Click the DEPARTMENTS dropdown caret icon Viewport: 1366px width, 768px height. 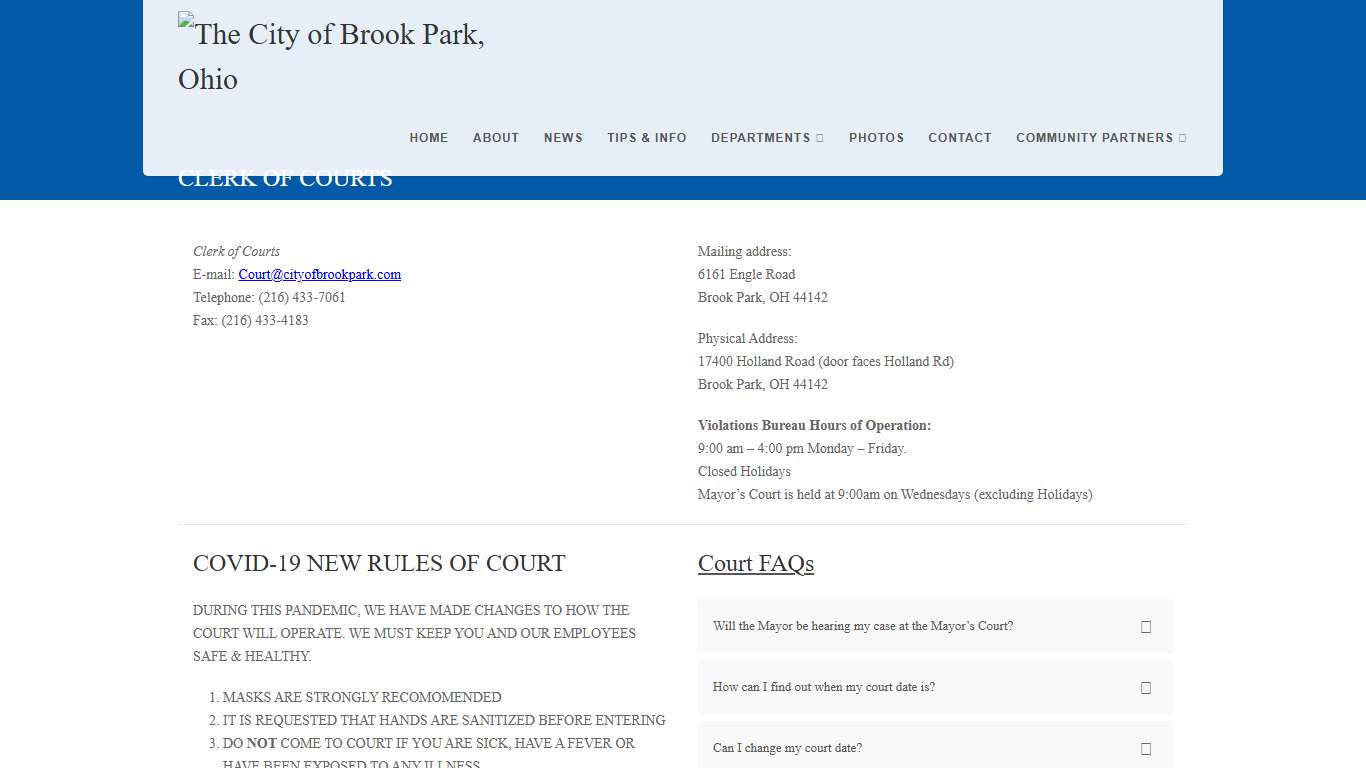pos(820,138)
